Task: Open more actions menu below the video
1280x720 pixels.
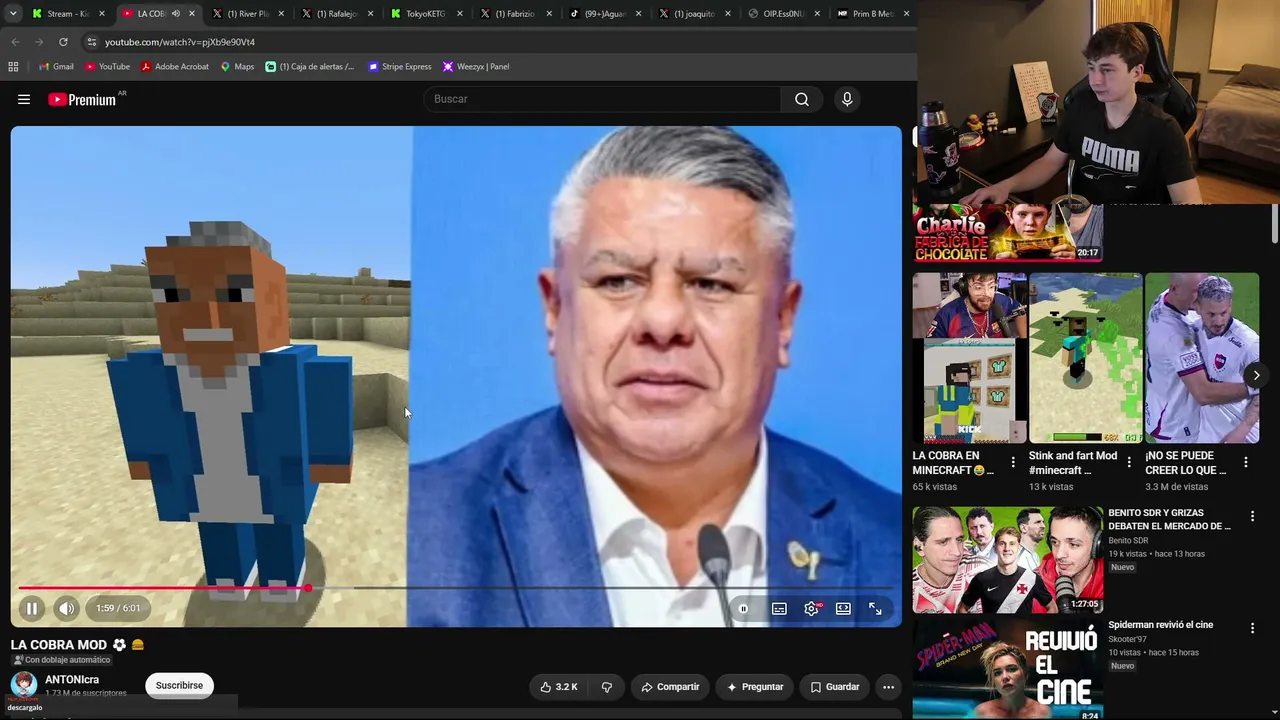Action: tap(888, 687)
